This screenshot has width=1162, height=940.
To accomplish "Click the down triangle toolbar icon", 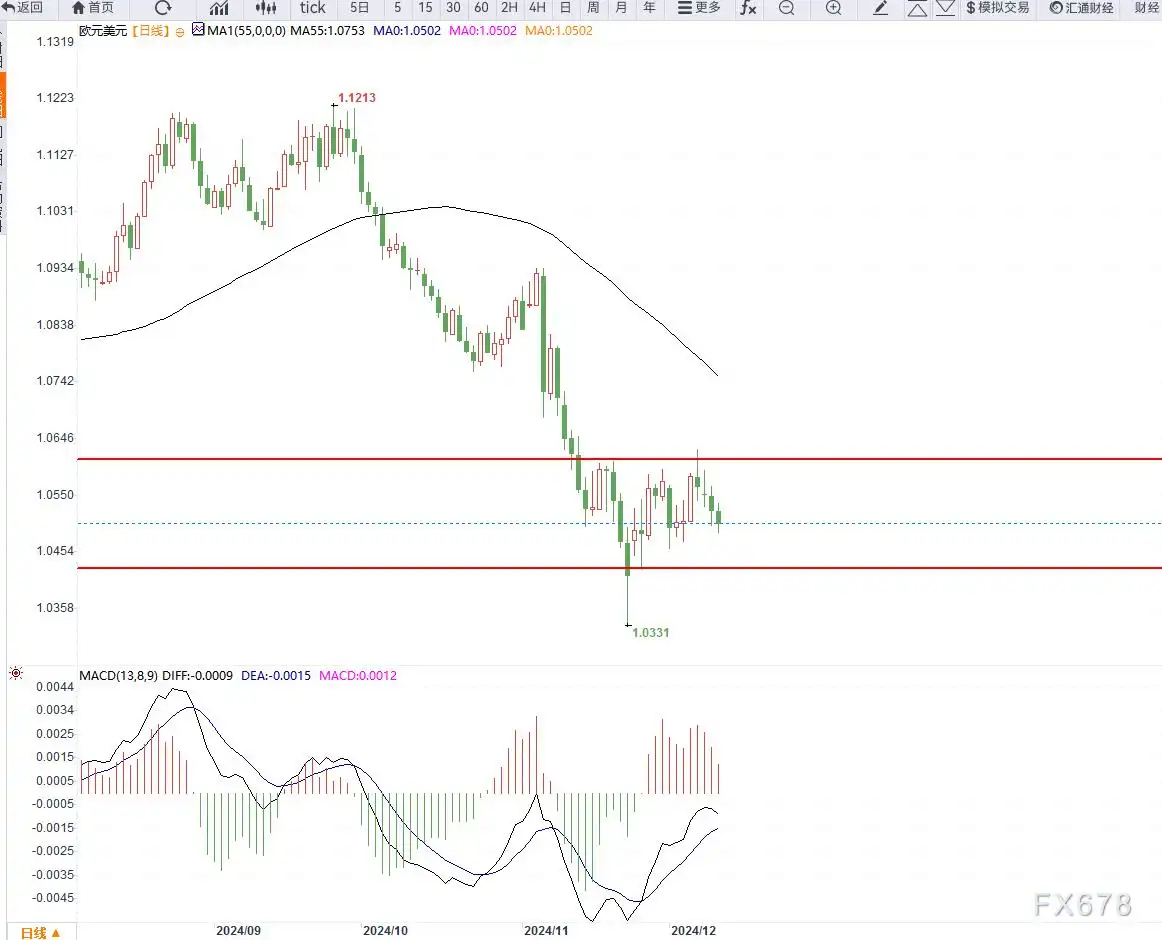I will tap(945, 9).
